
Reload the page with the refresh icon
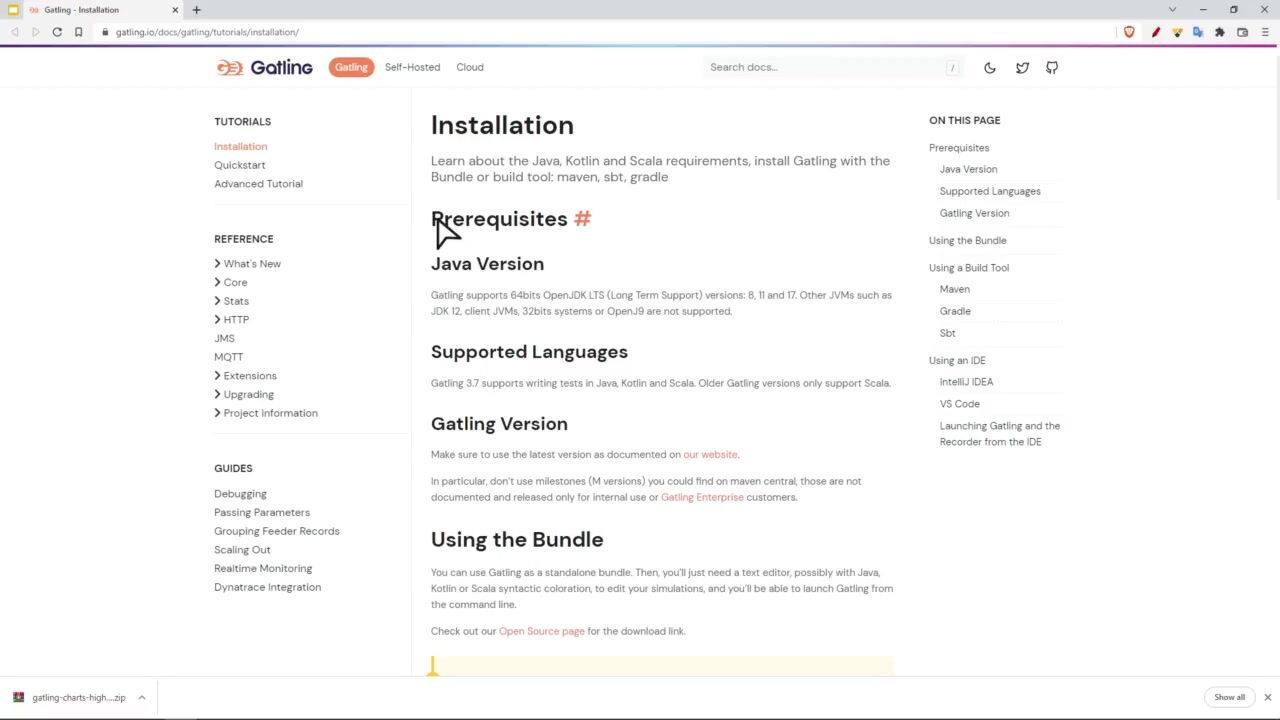(x=57, y=32)
